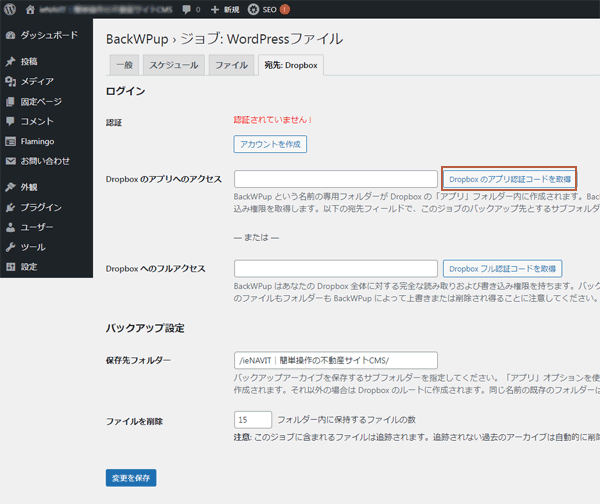
Task: Click the 外観 paintbrush icon
Action: coord(11,187)
